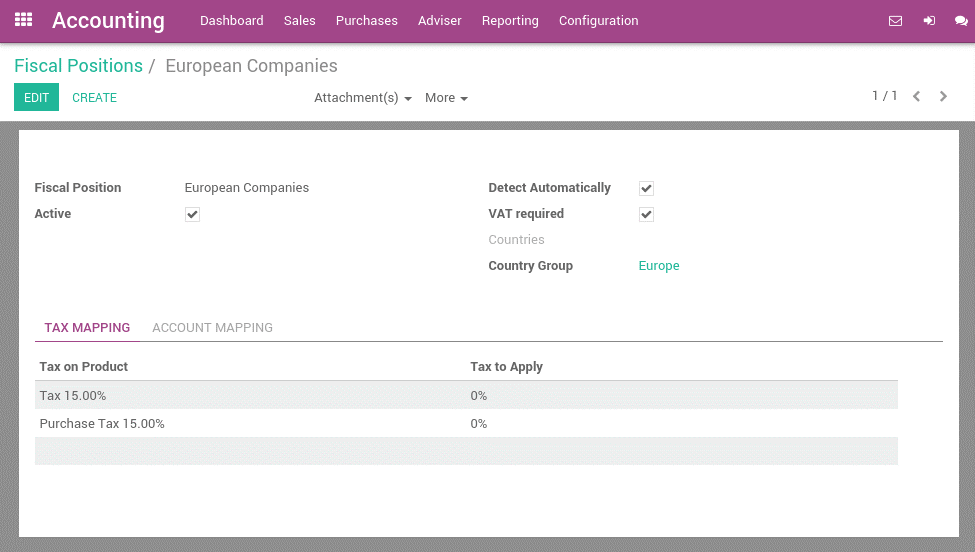Open the Configuration menu
The width and height of the screenshot is (975, 552).
point(598,21)
